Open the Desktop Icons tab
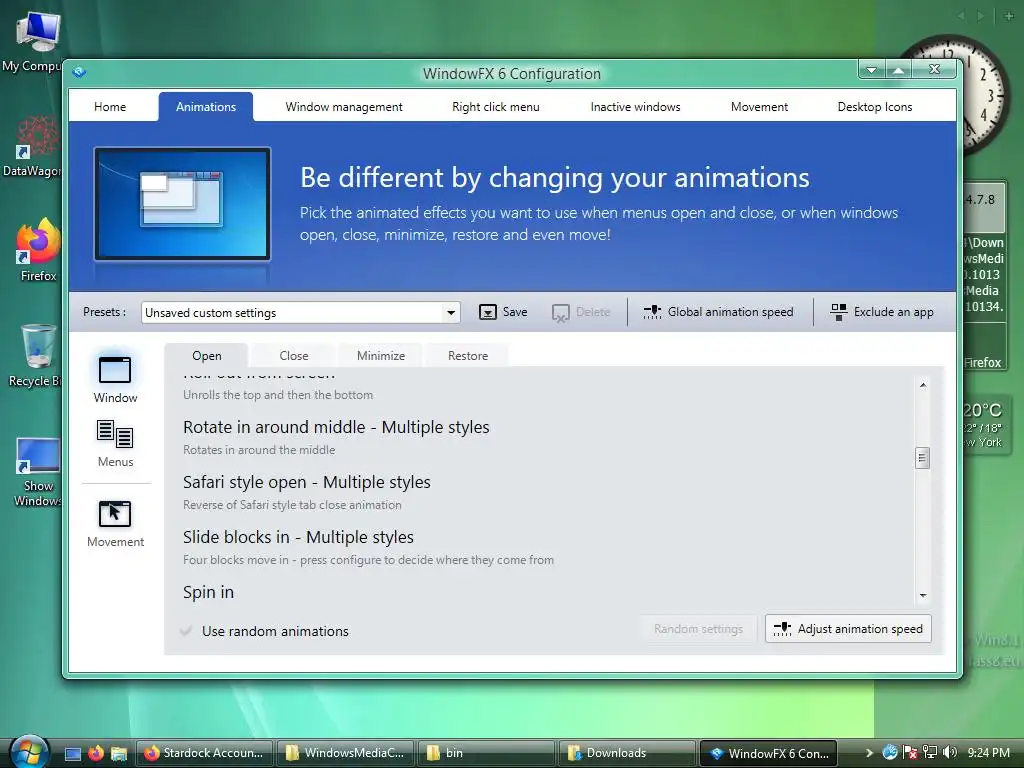1024x768 pixels. click(874, 106)
